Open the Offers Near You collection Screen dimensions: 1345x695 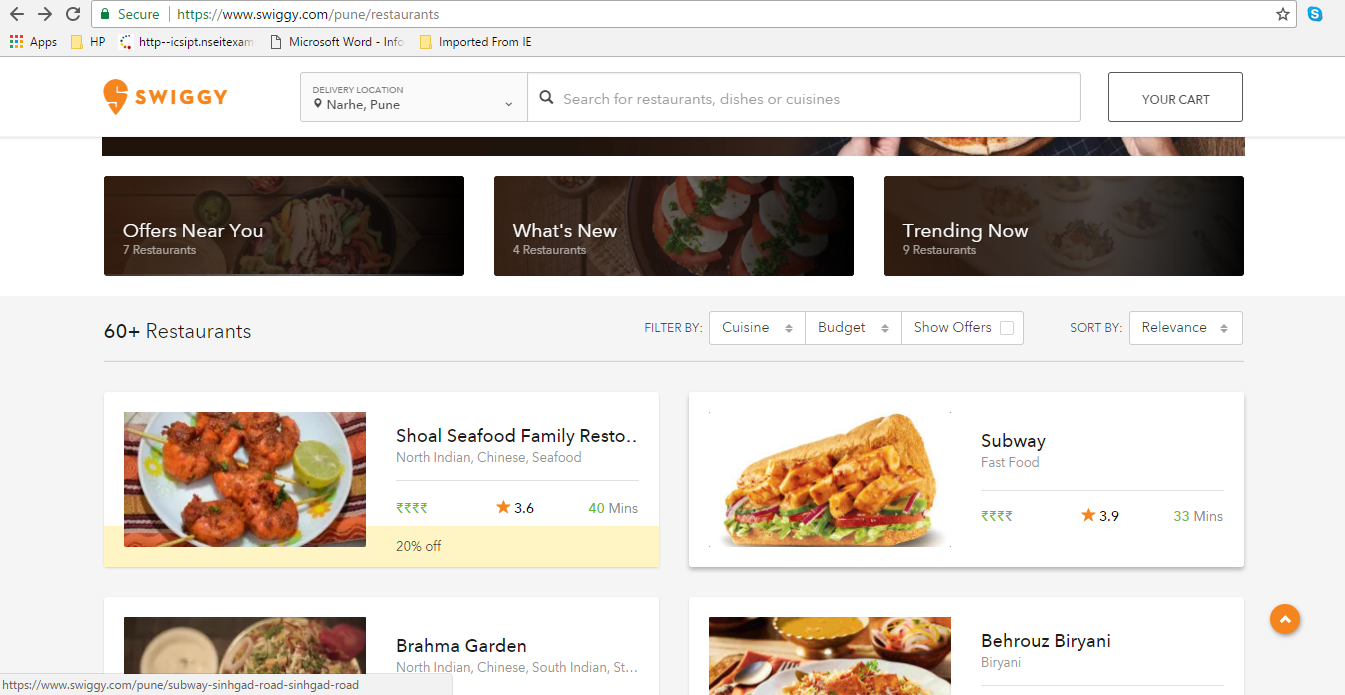coord(284,226)
